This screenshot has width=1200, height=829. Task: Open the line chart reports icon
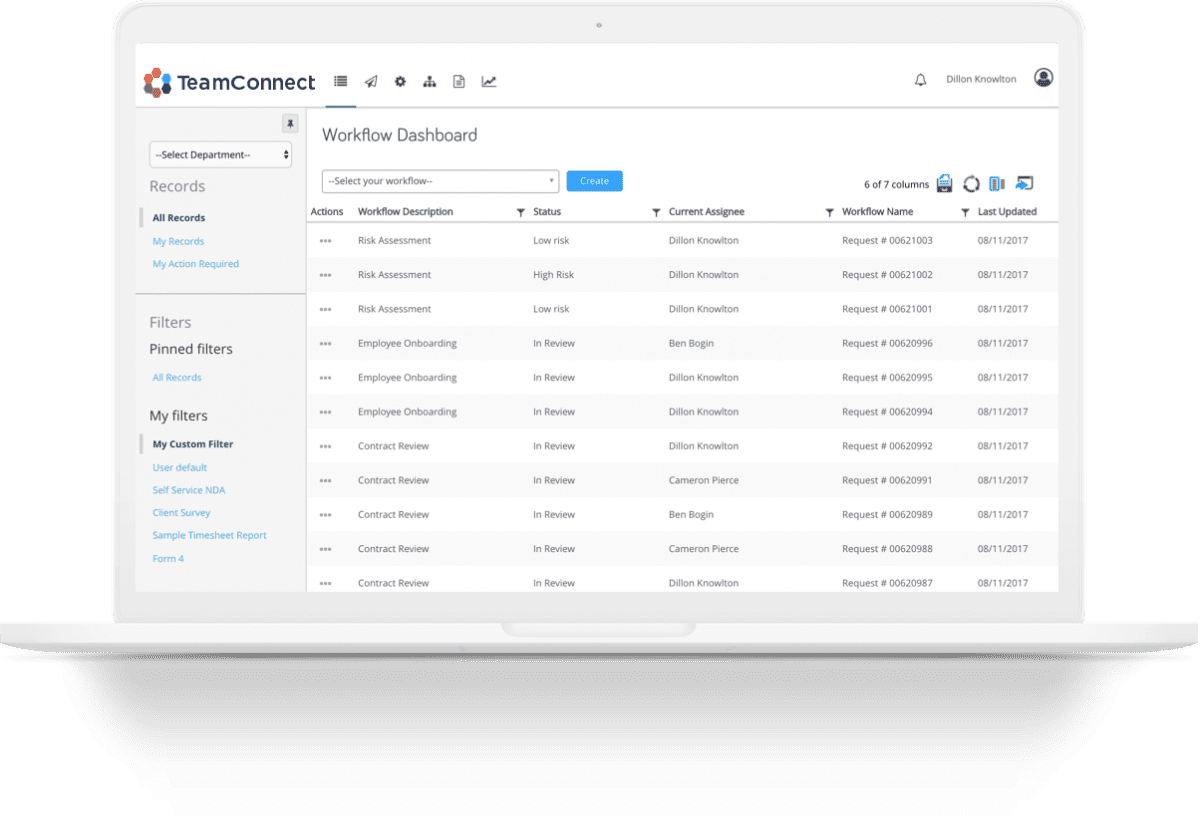tap(489, 82)
